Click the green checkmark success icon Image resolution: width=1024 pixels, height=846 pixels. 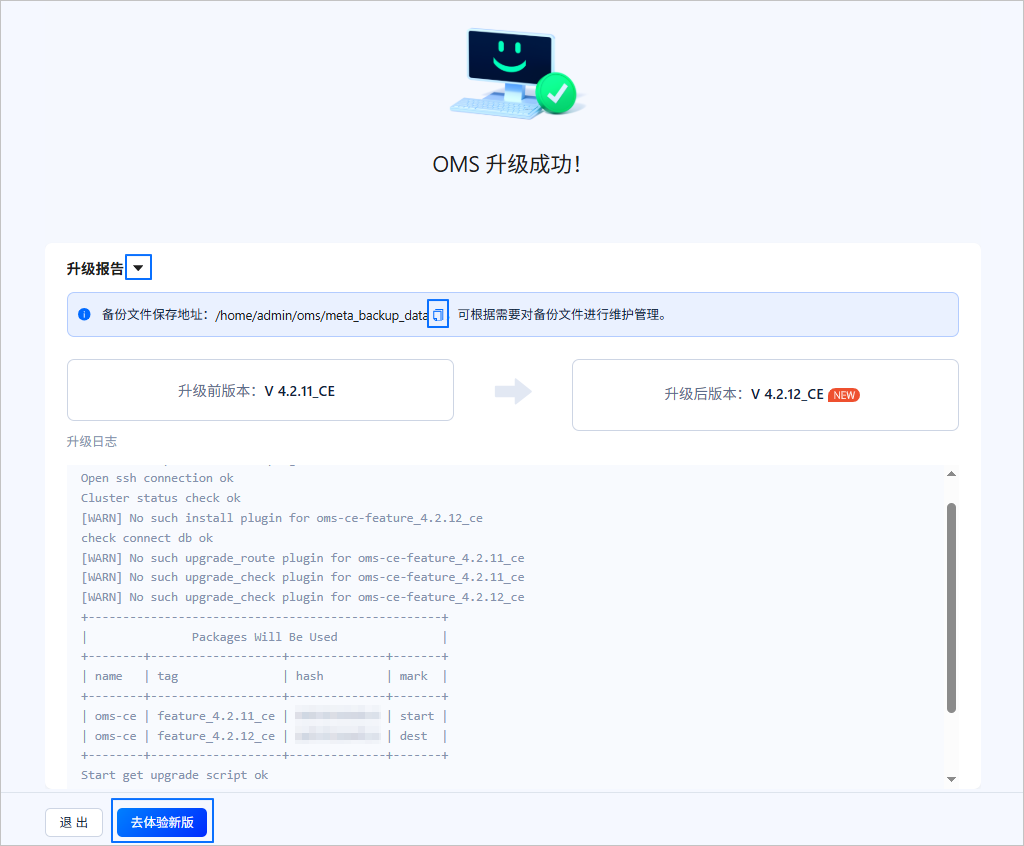[556, 94]
